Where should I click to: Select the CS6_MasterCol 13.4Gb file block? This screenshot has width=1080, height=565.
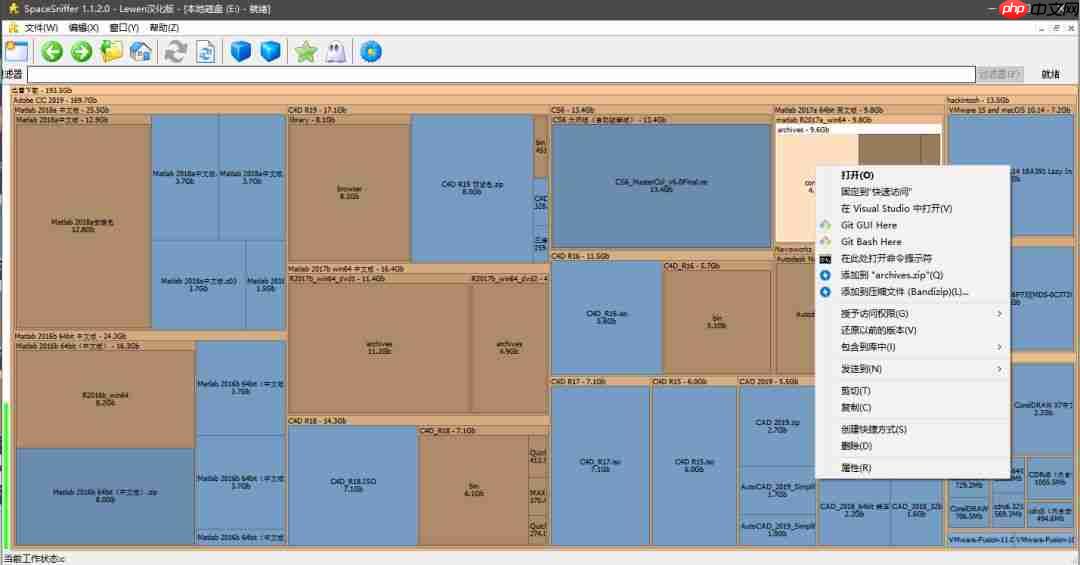click(661, 185)
